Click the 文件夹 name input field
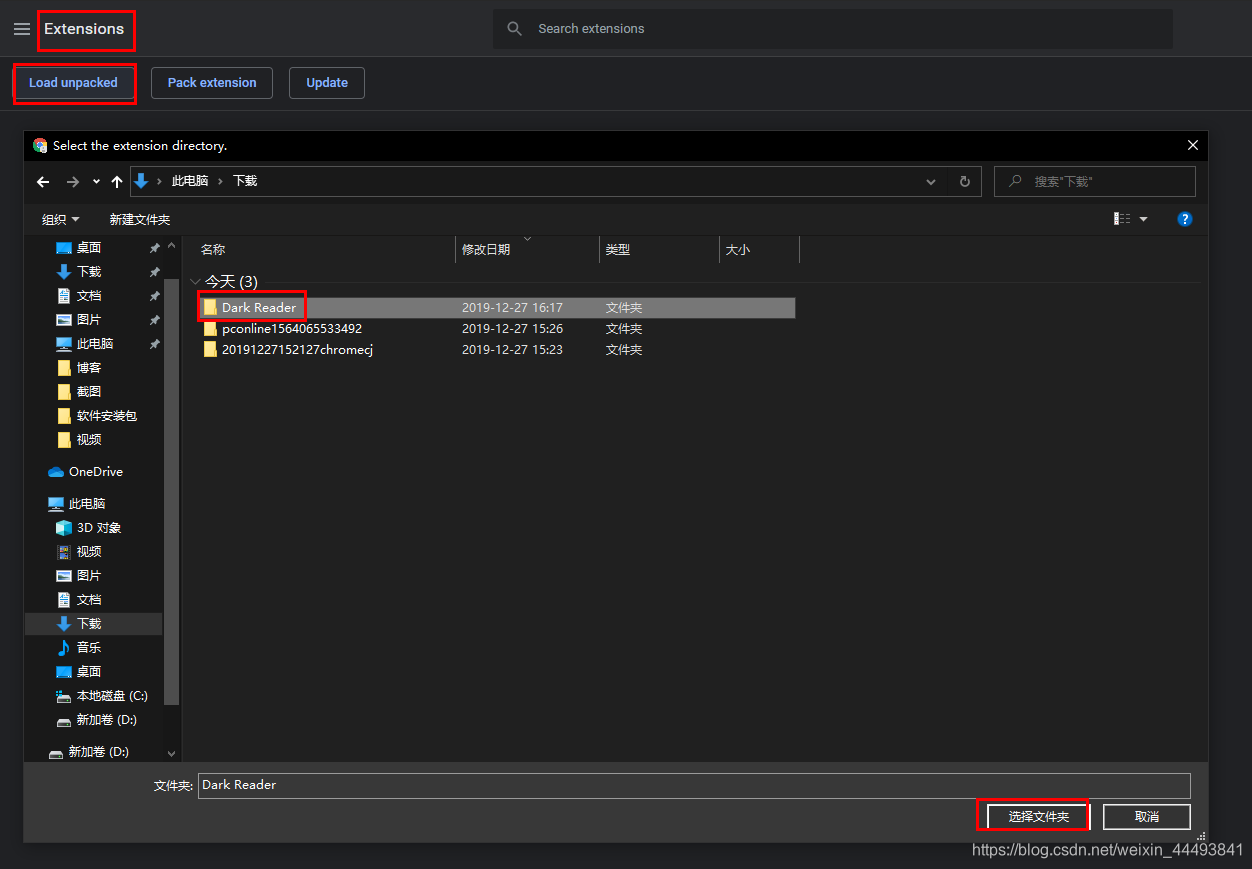 pyautogui.click(x=694, y=785)
